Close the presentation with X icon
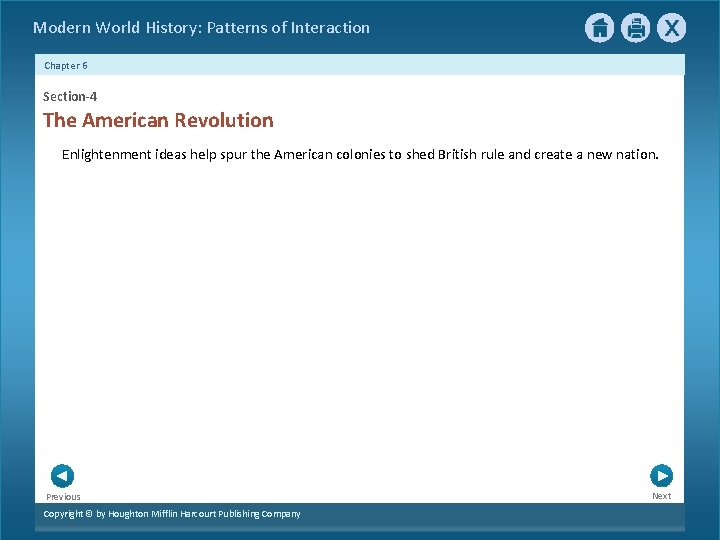This screenshot has width=720, height=540. [x=671, y=28]
